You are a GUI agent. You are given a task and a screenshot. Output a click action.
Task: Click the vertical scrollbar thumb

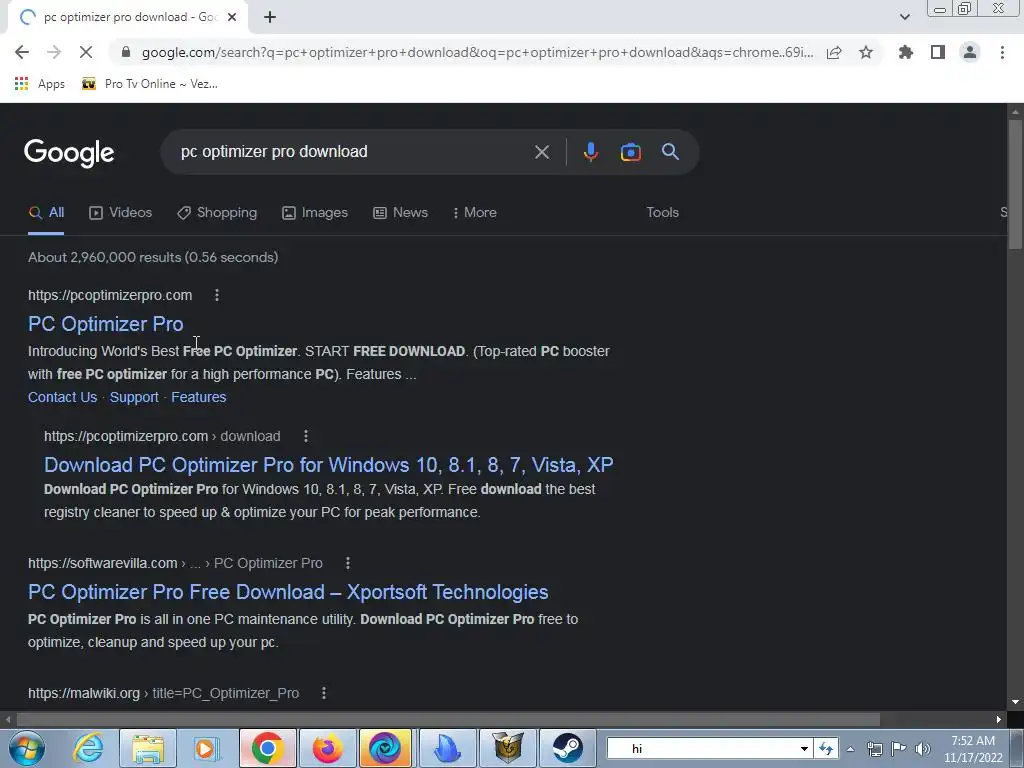pyautogui.click(x=1015, y=184)
